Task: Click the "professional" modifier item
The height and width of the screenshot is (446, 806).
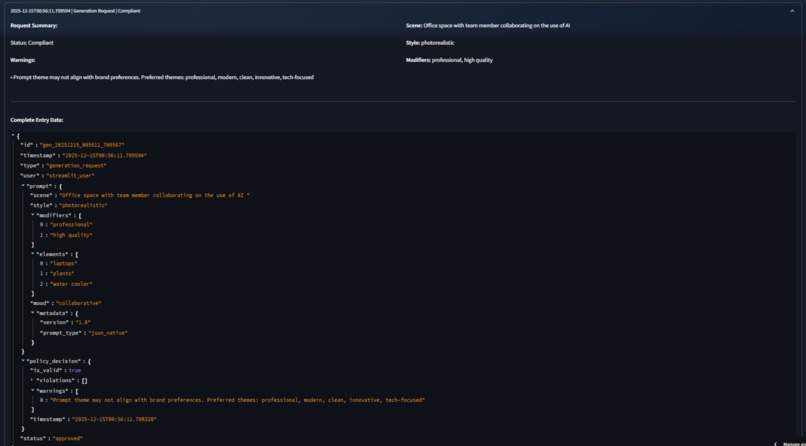Action: coord(71,225)
